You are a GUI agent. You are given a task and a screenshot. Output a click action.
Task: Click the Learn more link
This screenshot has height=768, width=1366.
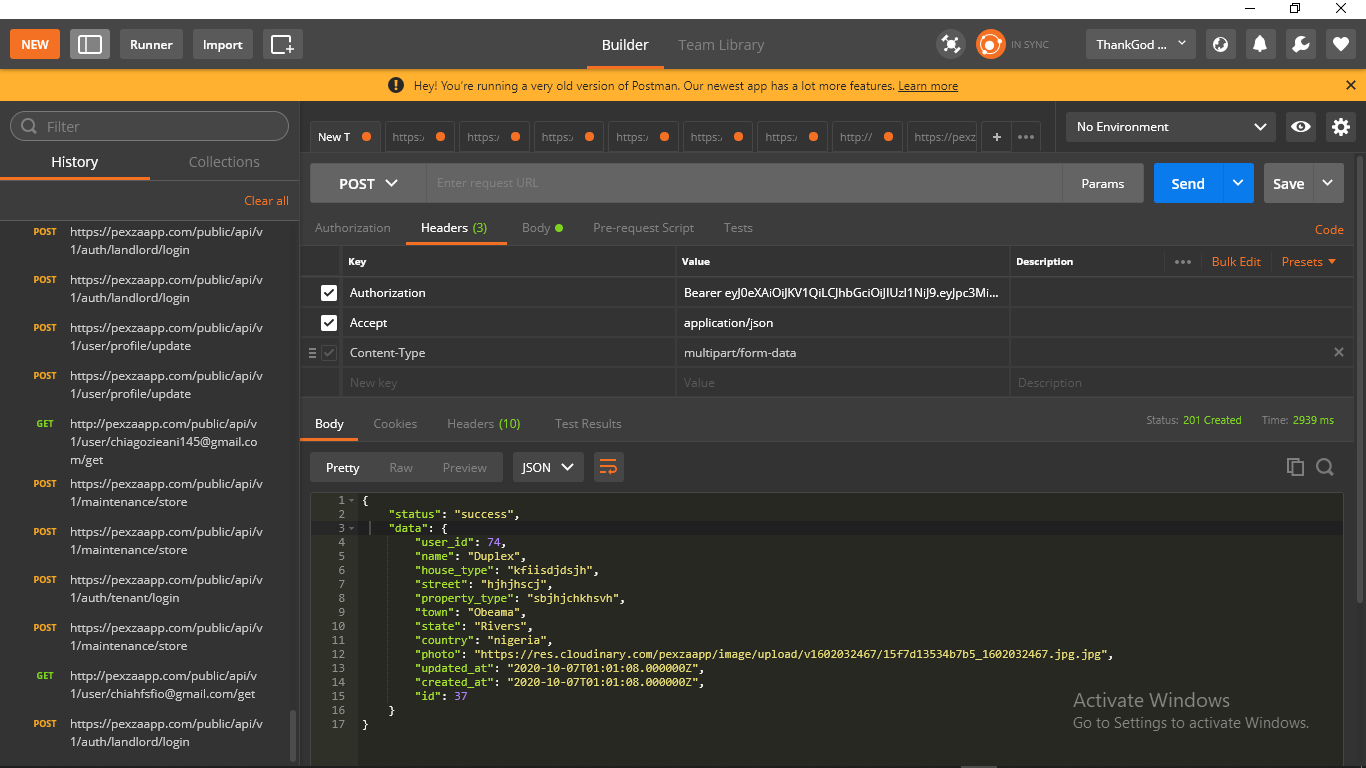click(x=927, y=86)
